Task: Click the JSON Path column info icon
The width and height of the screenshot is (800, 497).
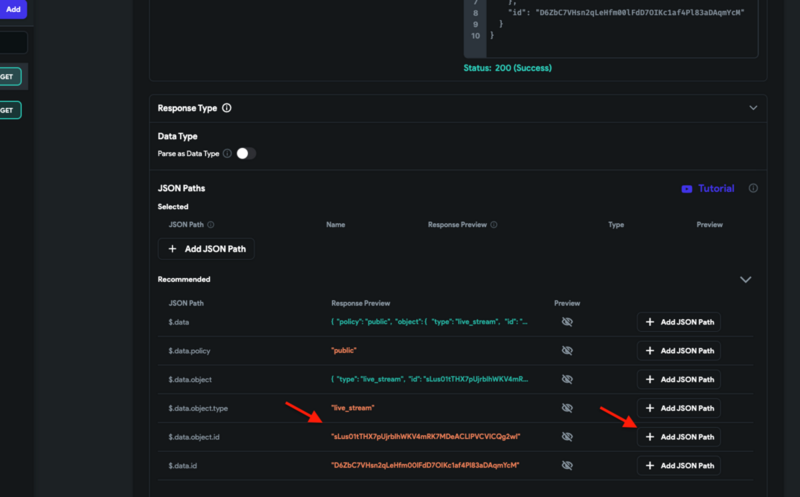Action: tap(210, 225)
